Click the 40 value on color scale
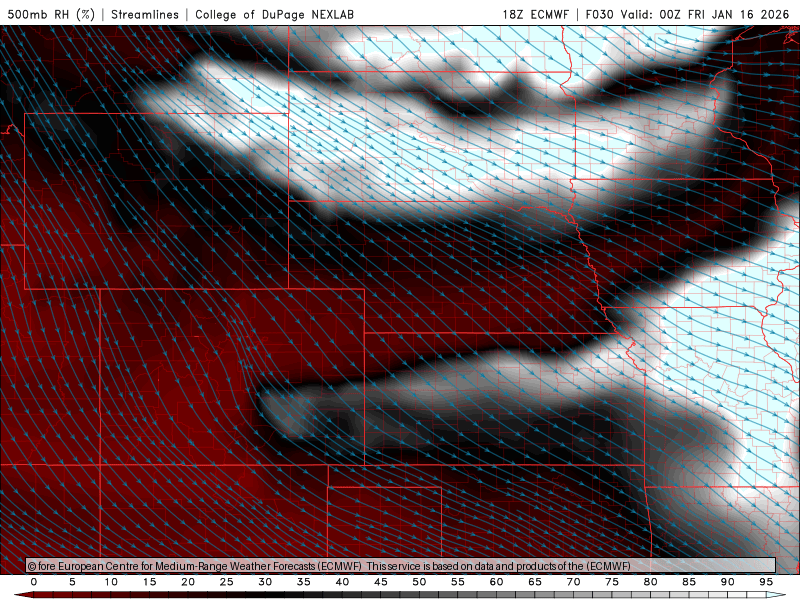800x600 pixels. pyautogui.click(x=342, y=582)
